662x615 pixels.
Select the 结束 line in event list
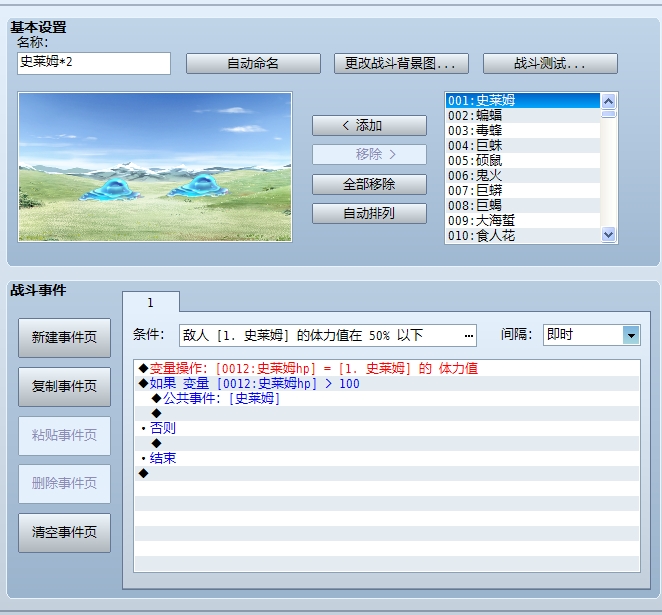point(386,458)
